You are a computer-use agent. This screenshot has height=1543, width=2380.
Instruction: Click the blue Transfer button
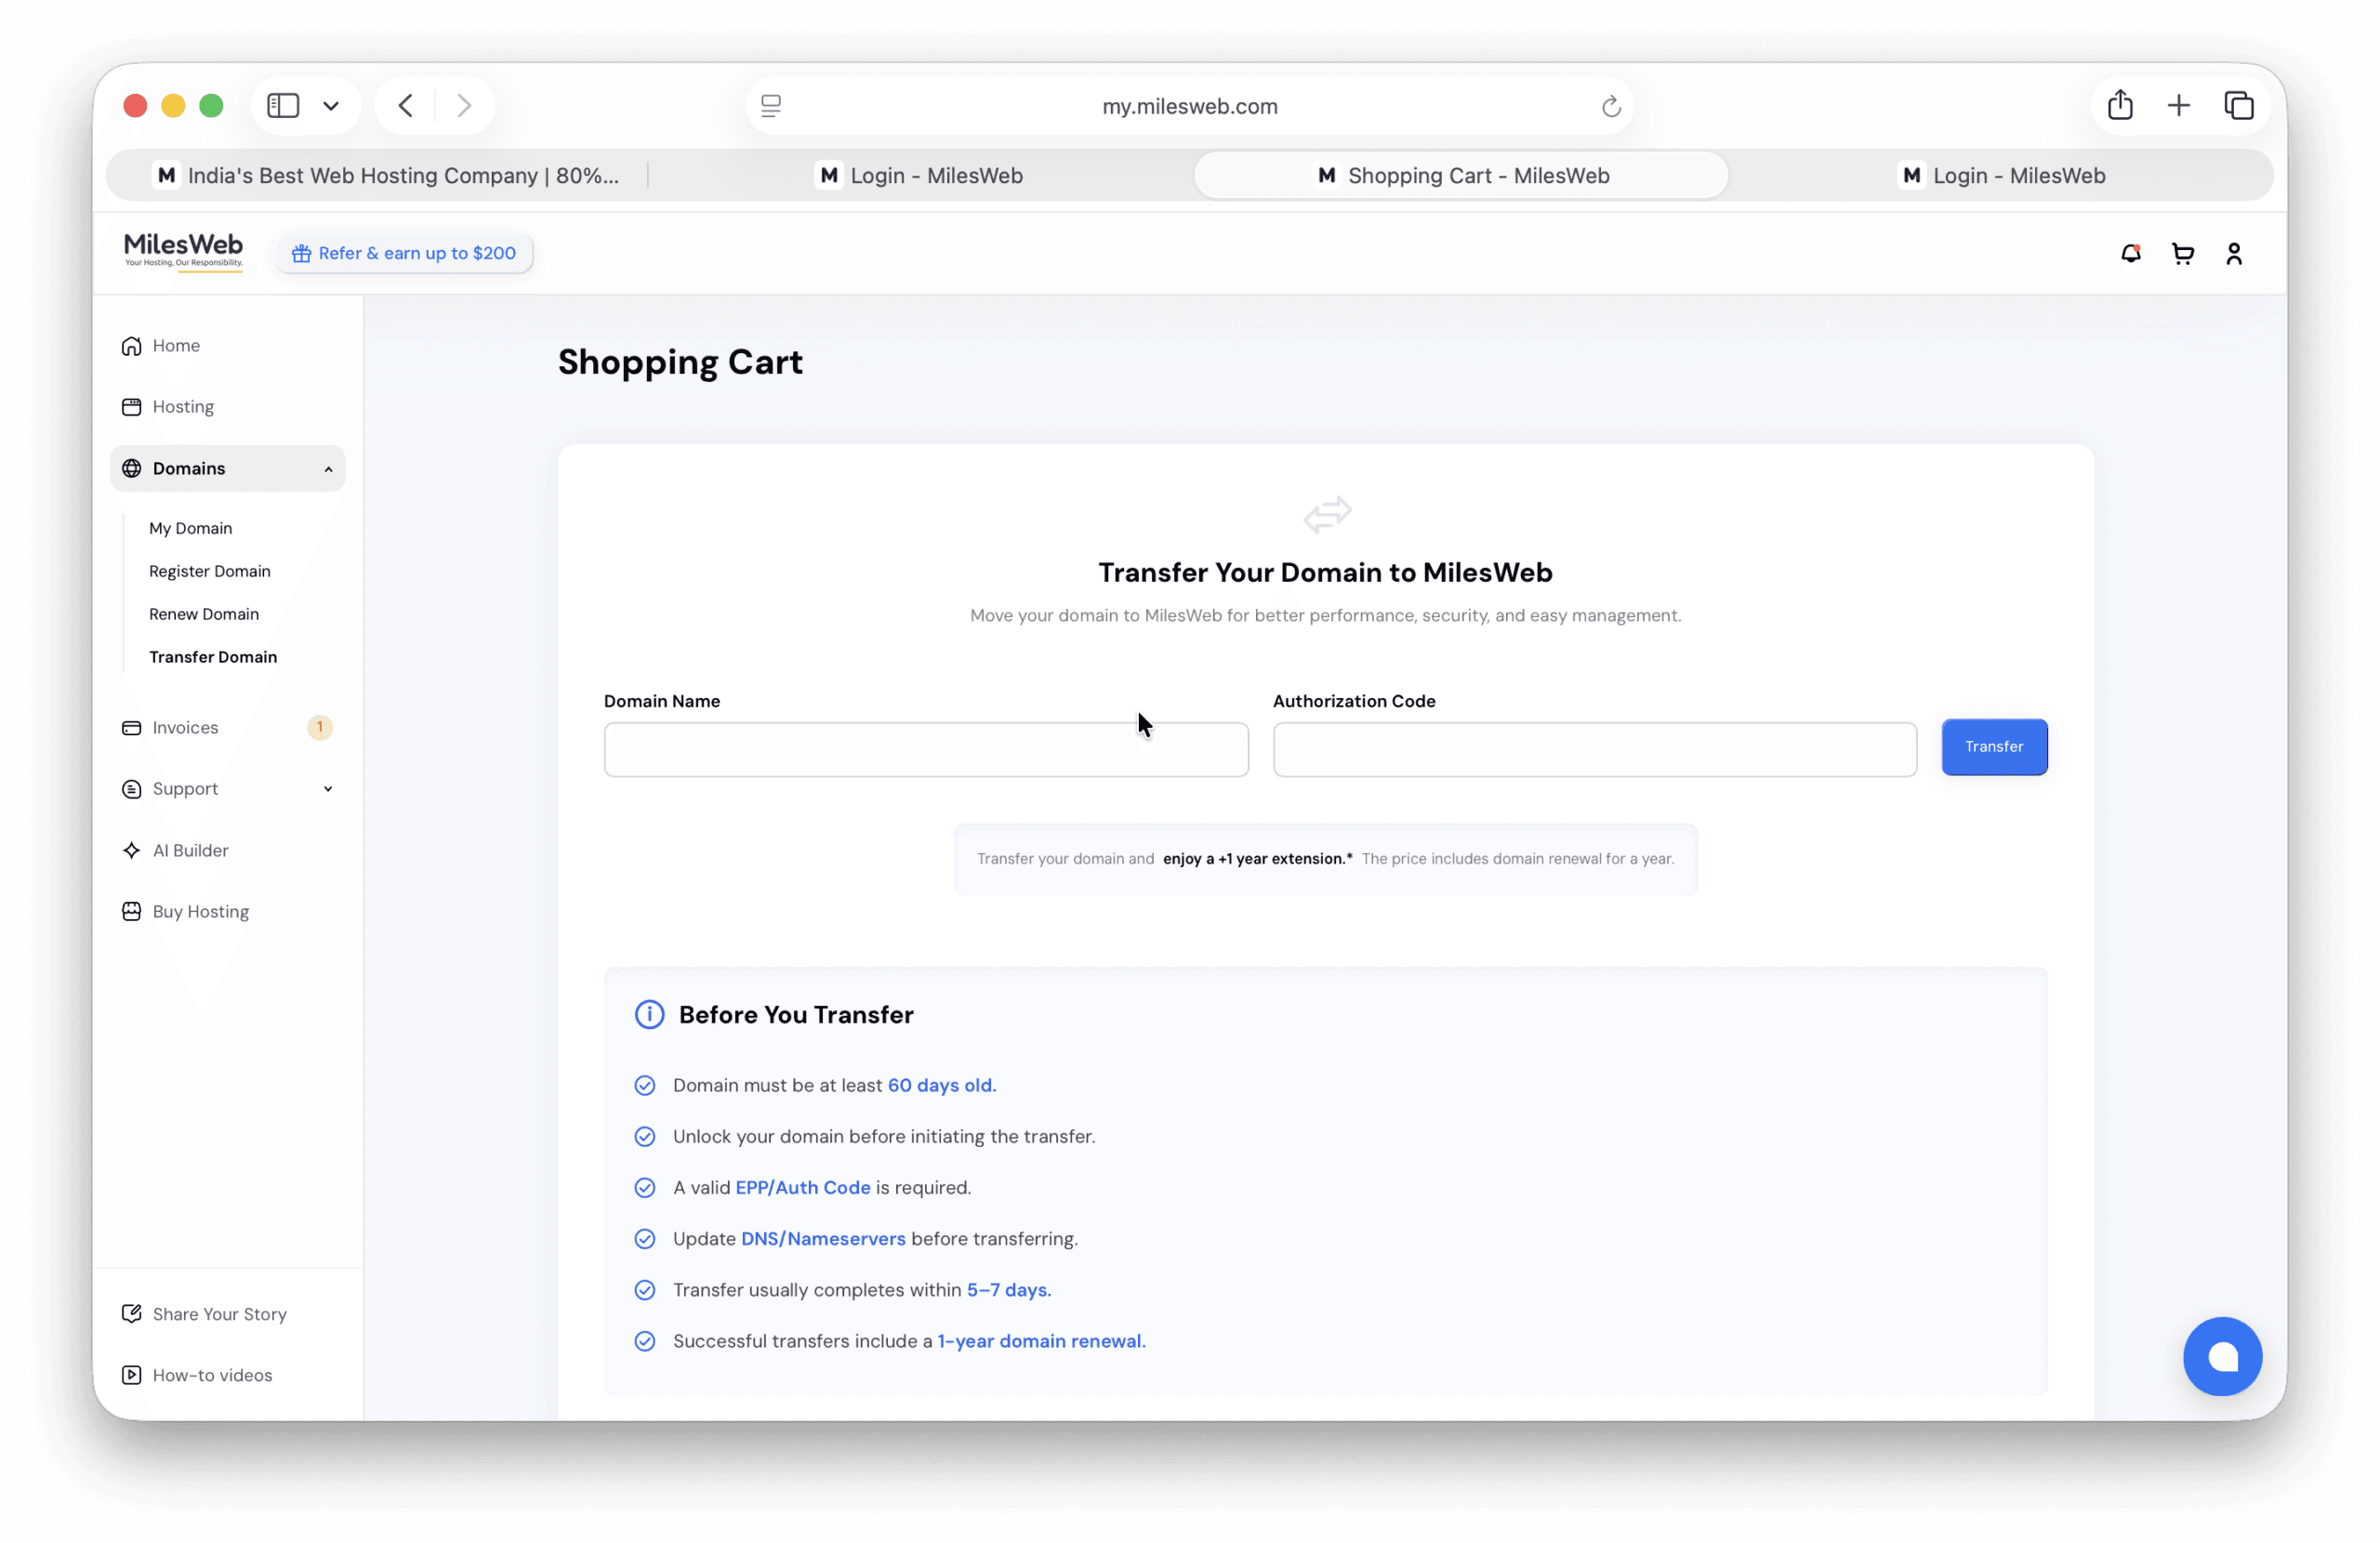coord(1994,747)
